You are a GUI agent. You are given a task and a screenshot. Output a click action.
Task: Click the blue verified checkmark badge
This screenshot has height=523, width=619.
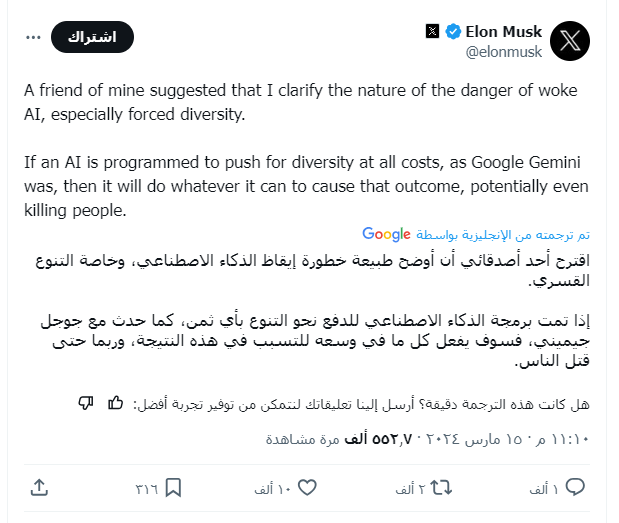tap(454, 32)
